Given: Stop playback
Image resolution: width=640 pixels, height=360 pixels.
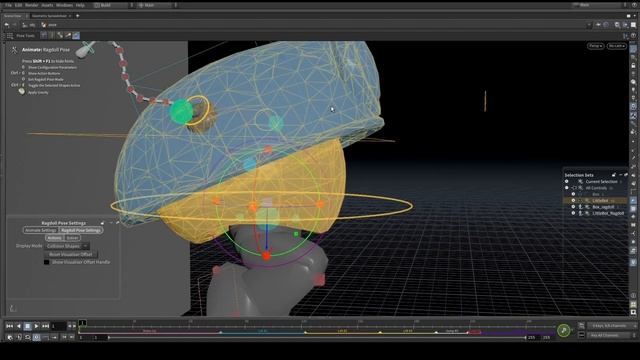Looking at the screenshot, I should 27,326.
